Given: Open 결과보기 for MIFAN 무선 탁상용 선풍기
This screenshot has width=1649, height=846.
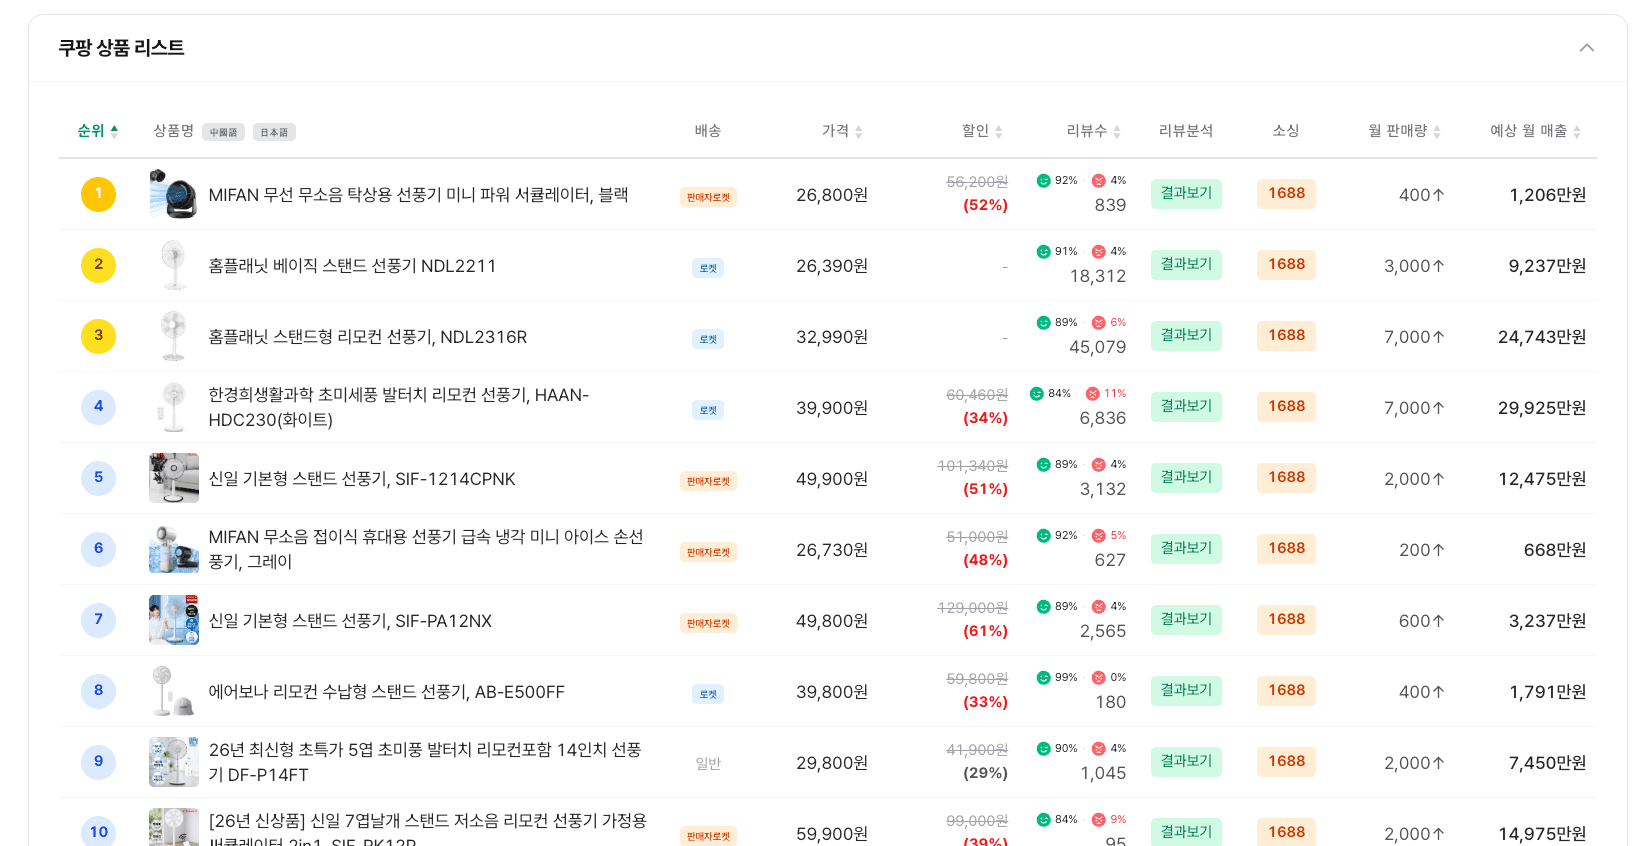Looking at the screenshot, I should [1186, 193].
